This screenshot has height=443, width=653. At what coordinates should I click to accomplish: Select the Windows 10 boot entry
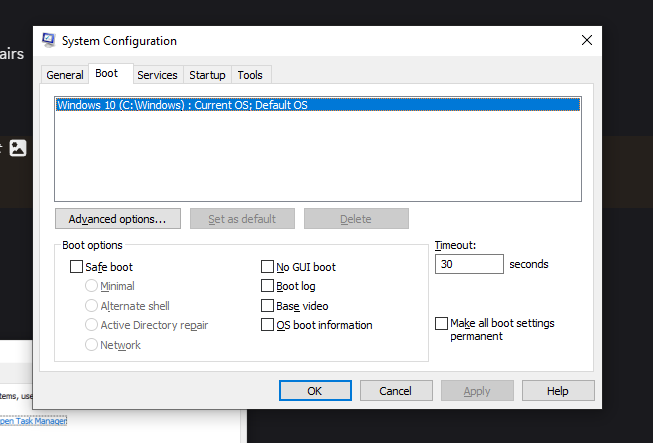317,105
